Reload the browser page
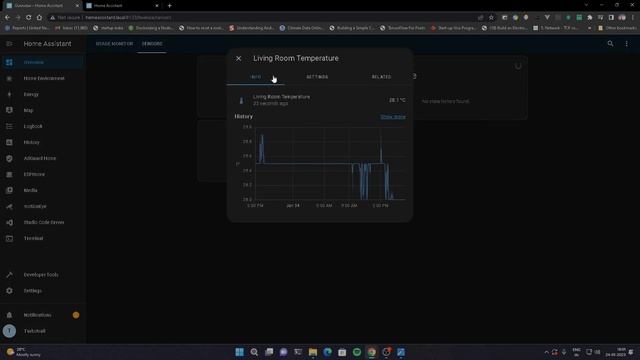The width and height of the screenshot is (640, 360). (28, 18)
